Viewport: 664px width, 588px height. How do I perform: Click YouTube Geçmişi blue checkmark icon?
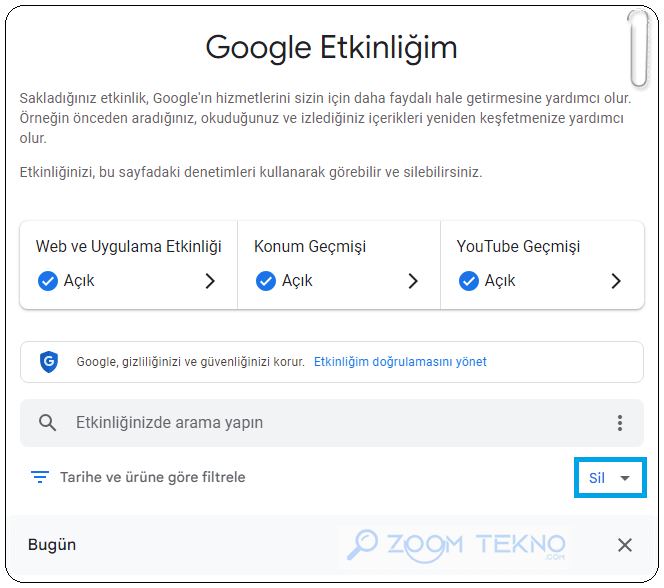point(469,281)
